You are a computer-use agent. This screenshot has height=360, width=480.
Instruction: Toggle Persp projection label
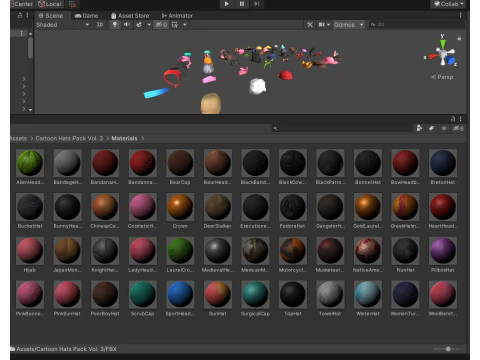442,77
